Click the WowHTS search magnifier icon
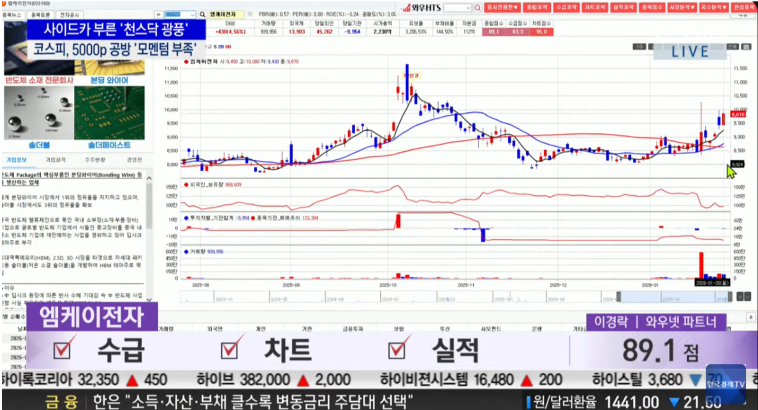Viewport: 758px width, 410px height. 476,8
